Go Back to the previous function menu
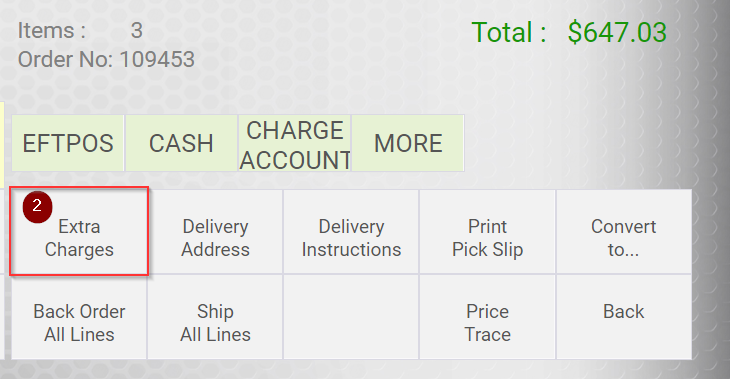The width and height of the screenshot is (730, 379). pyautogui.click(x=624, y=317)
